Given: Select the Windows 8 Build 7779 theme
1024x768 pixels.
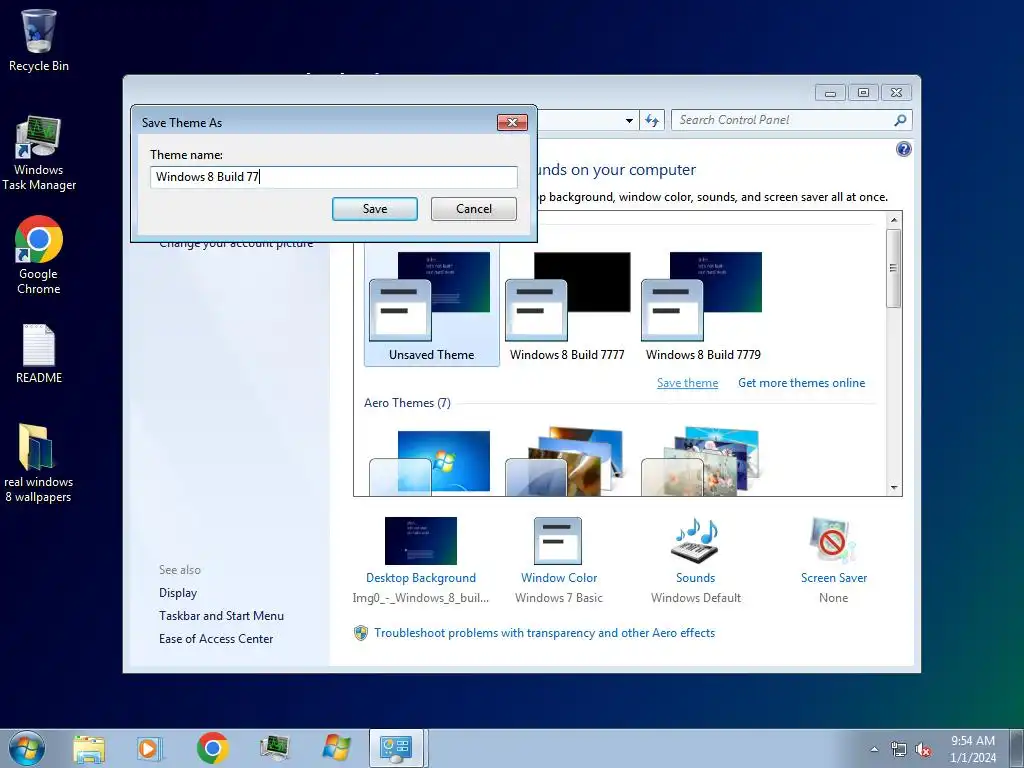Looking at the screenshot, I should 703,306.
